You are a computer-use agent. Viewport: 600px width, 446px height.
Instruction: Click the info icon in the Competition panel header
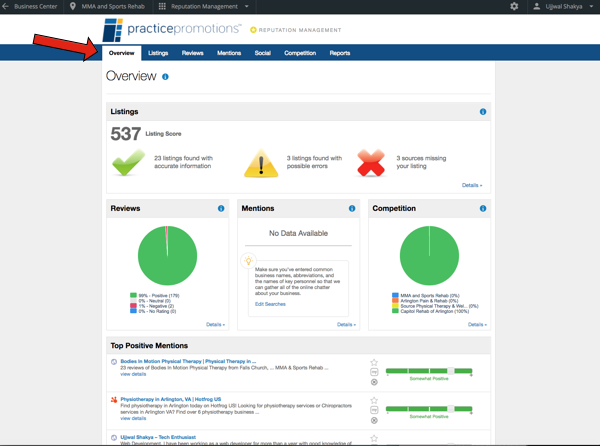click(483, 208)
